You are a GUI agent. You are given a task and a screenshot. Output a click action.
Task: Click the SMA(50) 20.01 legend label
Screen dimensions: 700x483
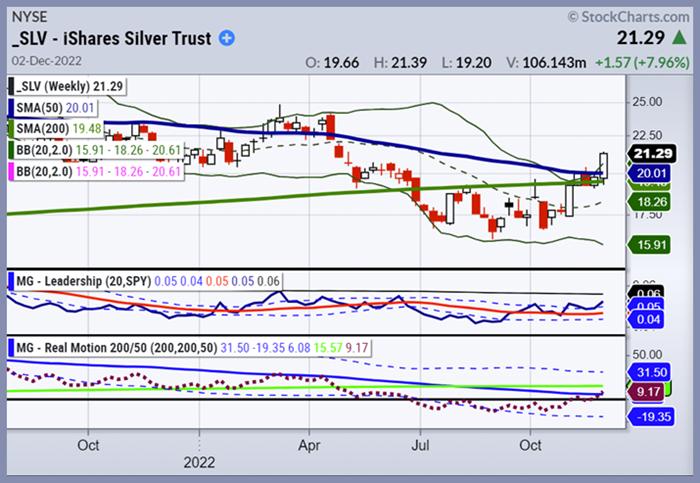pos(55,108)
